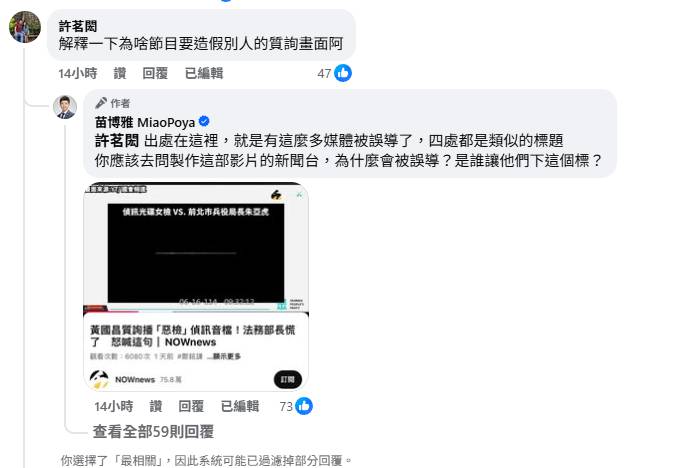This screenshot has height=468, width=680.
Task: Reply to 許茗閎's comment with 回覆
Action: [x=155, y=73]
